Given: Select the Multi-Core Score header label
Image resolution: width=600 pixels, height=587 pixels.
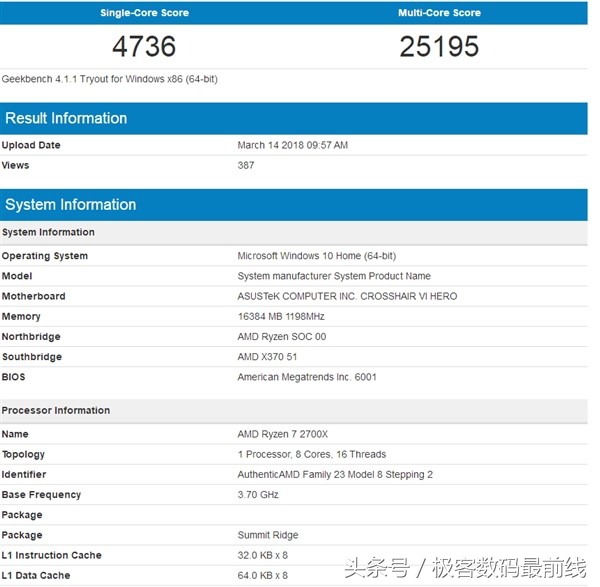Looking at the screenshot, I should pyautogui.click(x=439, y=13).
